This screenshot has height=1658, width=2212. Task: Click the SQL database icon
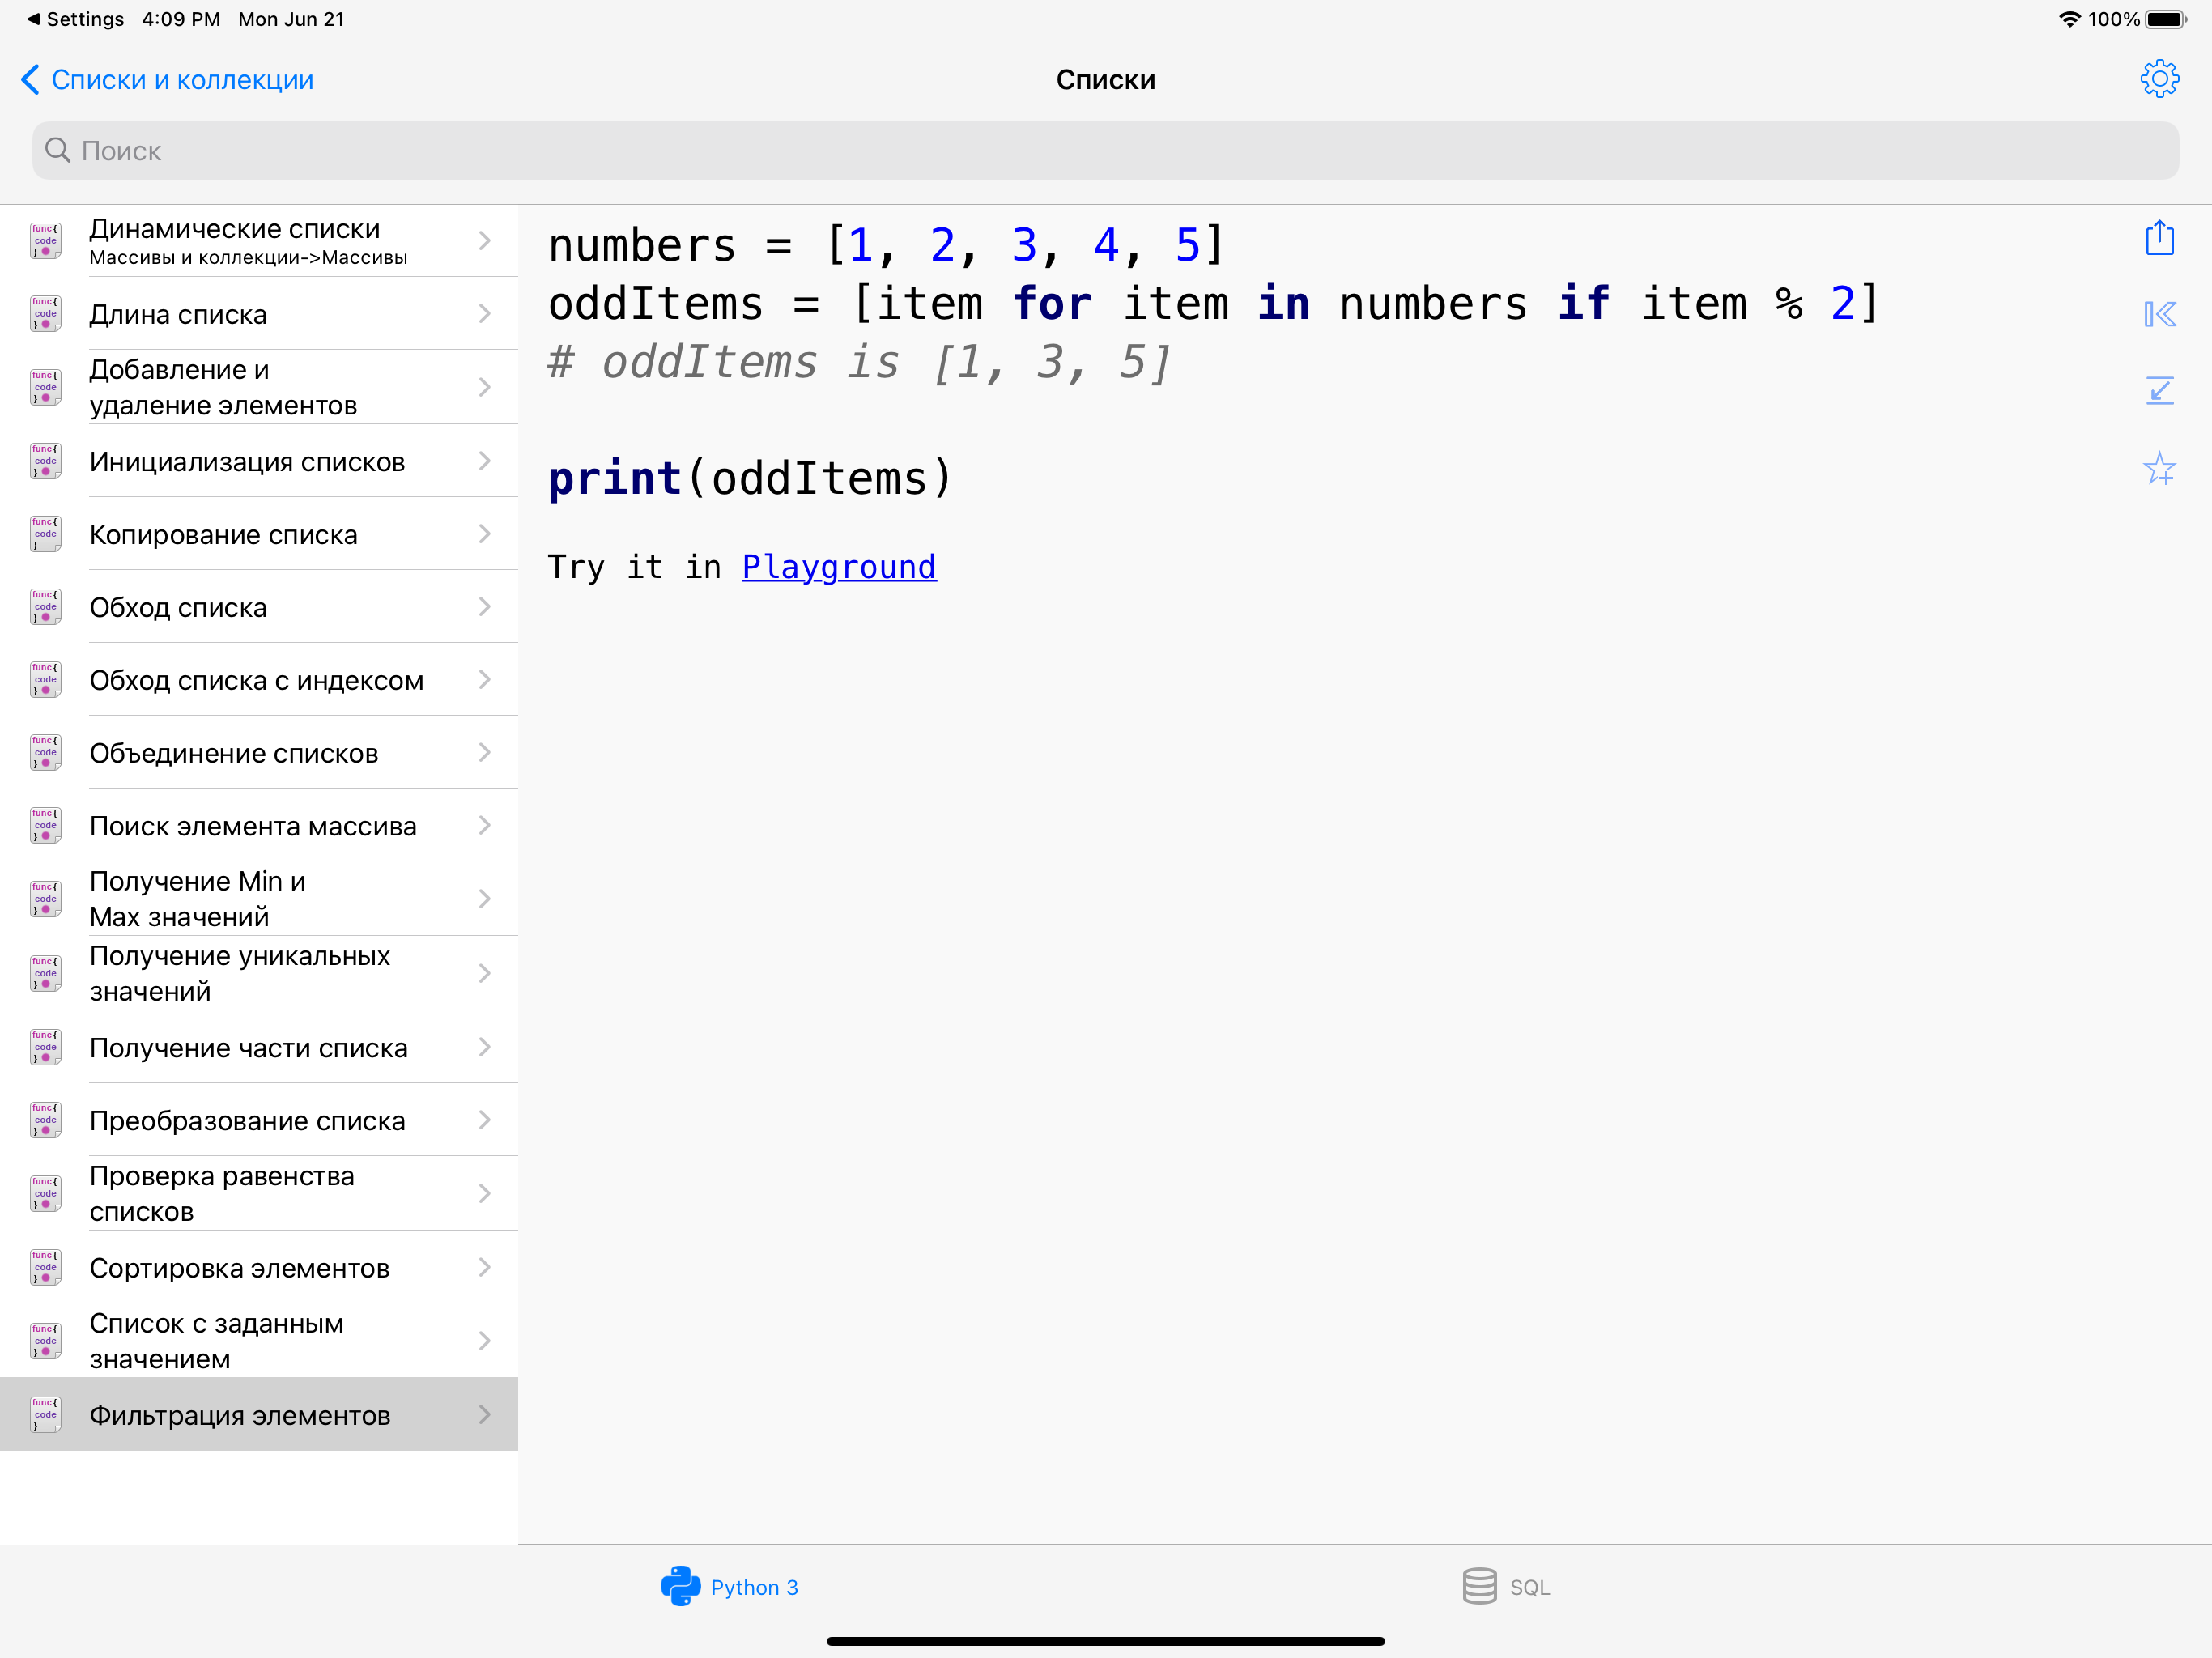pyautogui.click(x=1479, y=1586)
